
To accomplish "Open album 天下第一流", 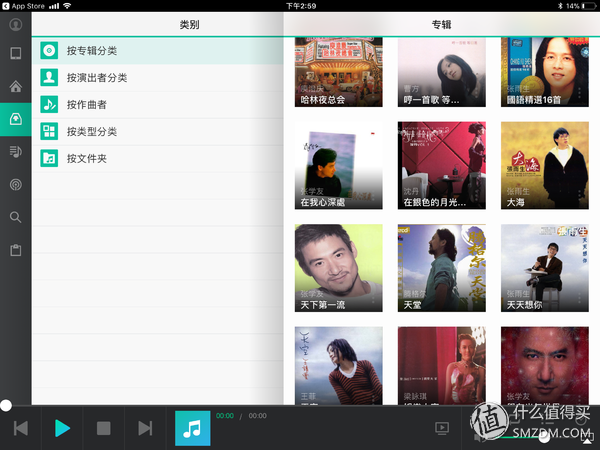I will point(338,268).
